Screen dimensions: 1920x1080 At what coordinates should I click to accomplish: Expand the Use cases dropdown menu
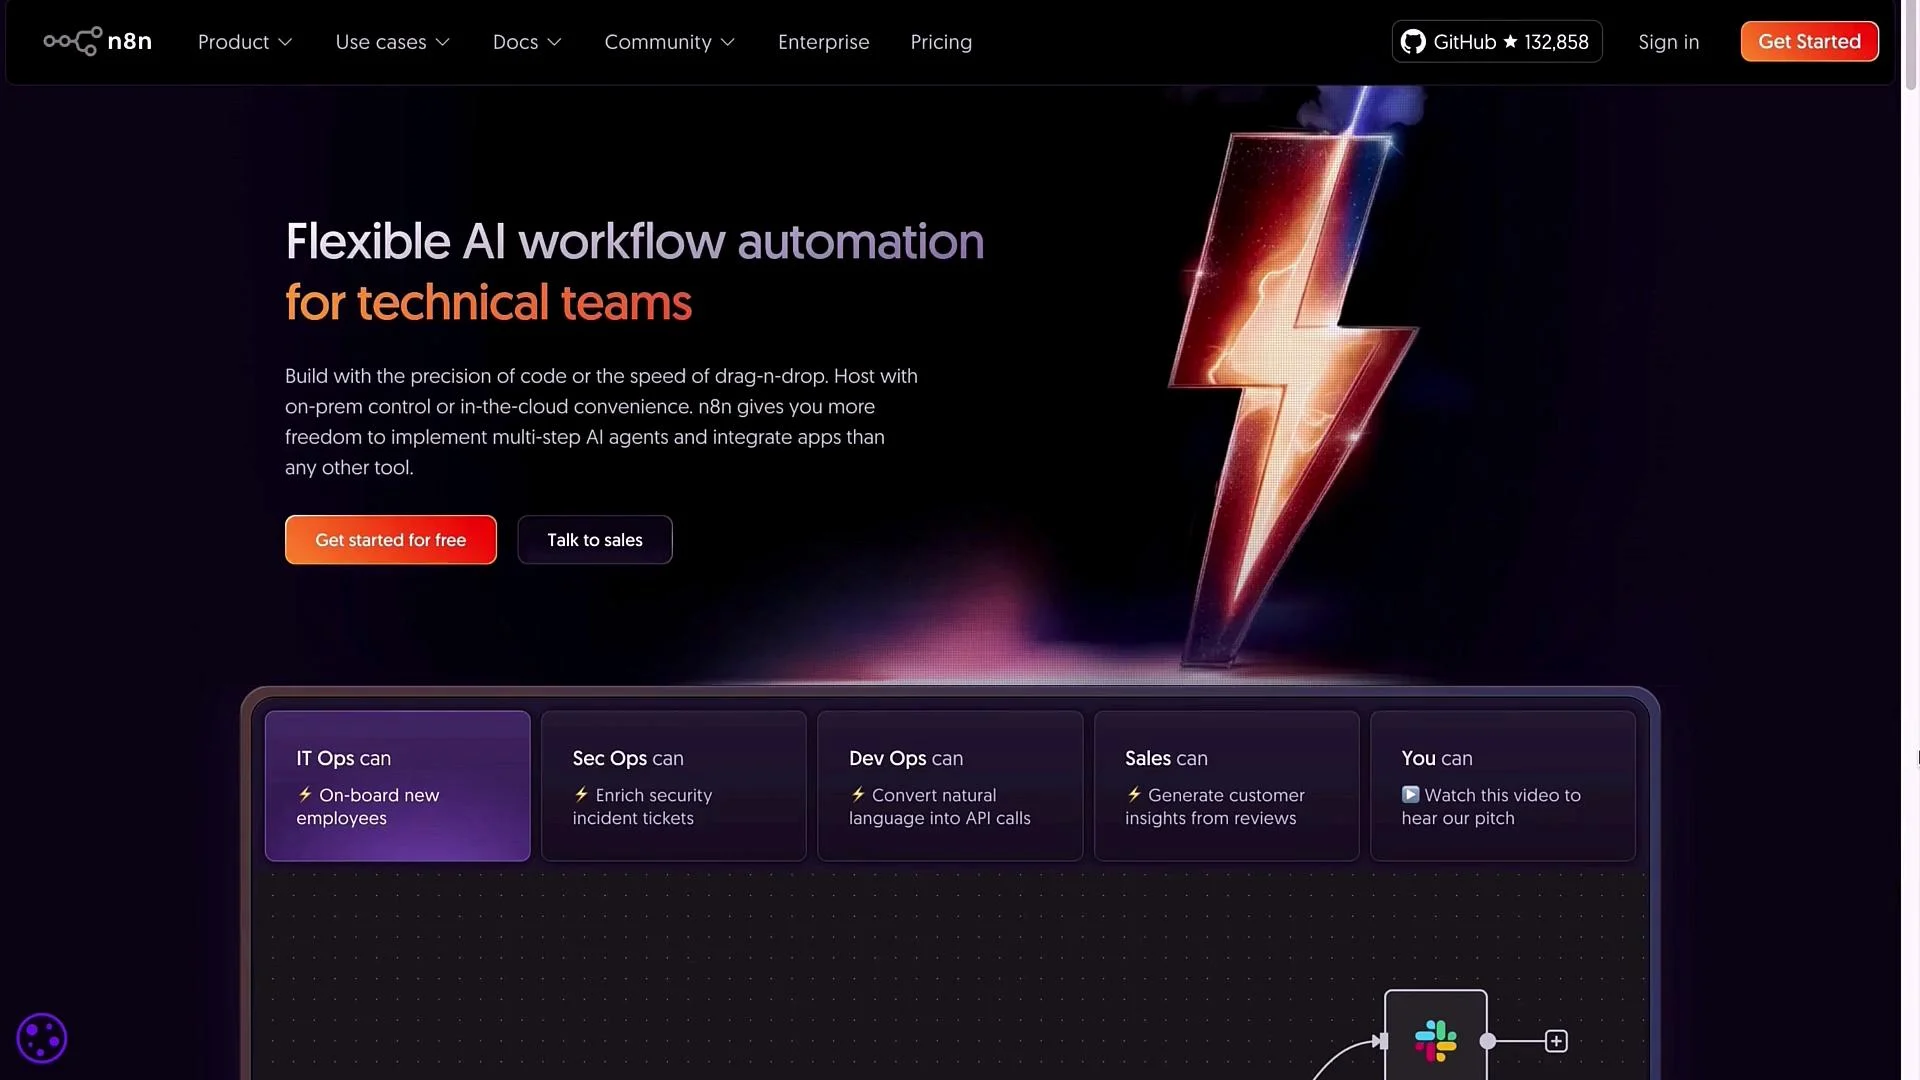pyautogui.click(x=393, y=42)
